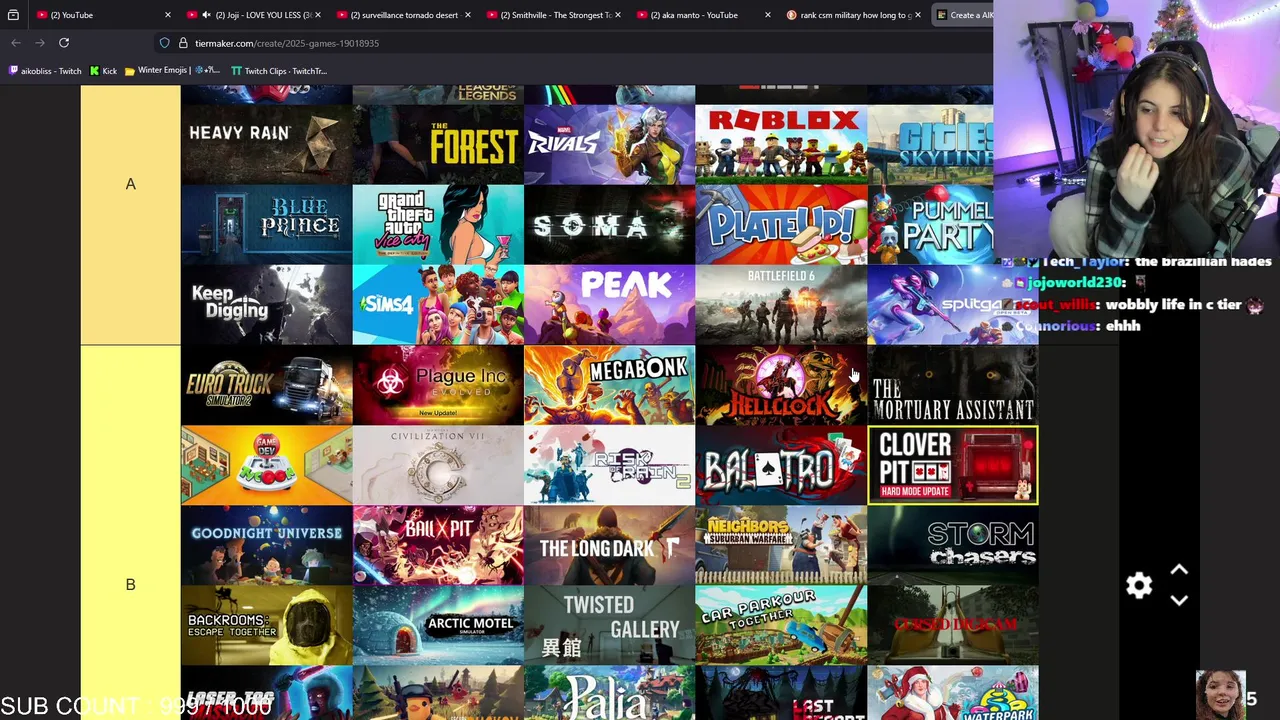
Task: Pick the Cities Skylines game tile
Action: 930,145
